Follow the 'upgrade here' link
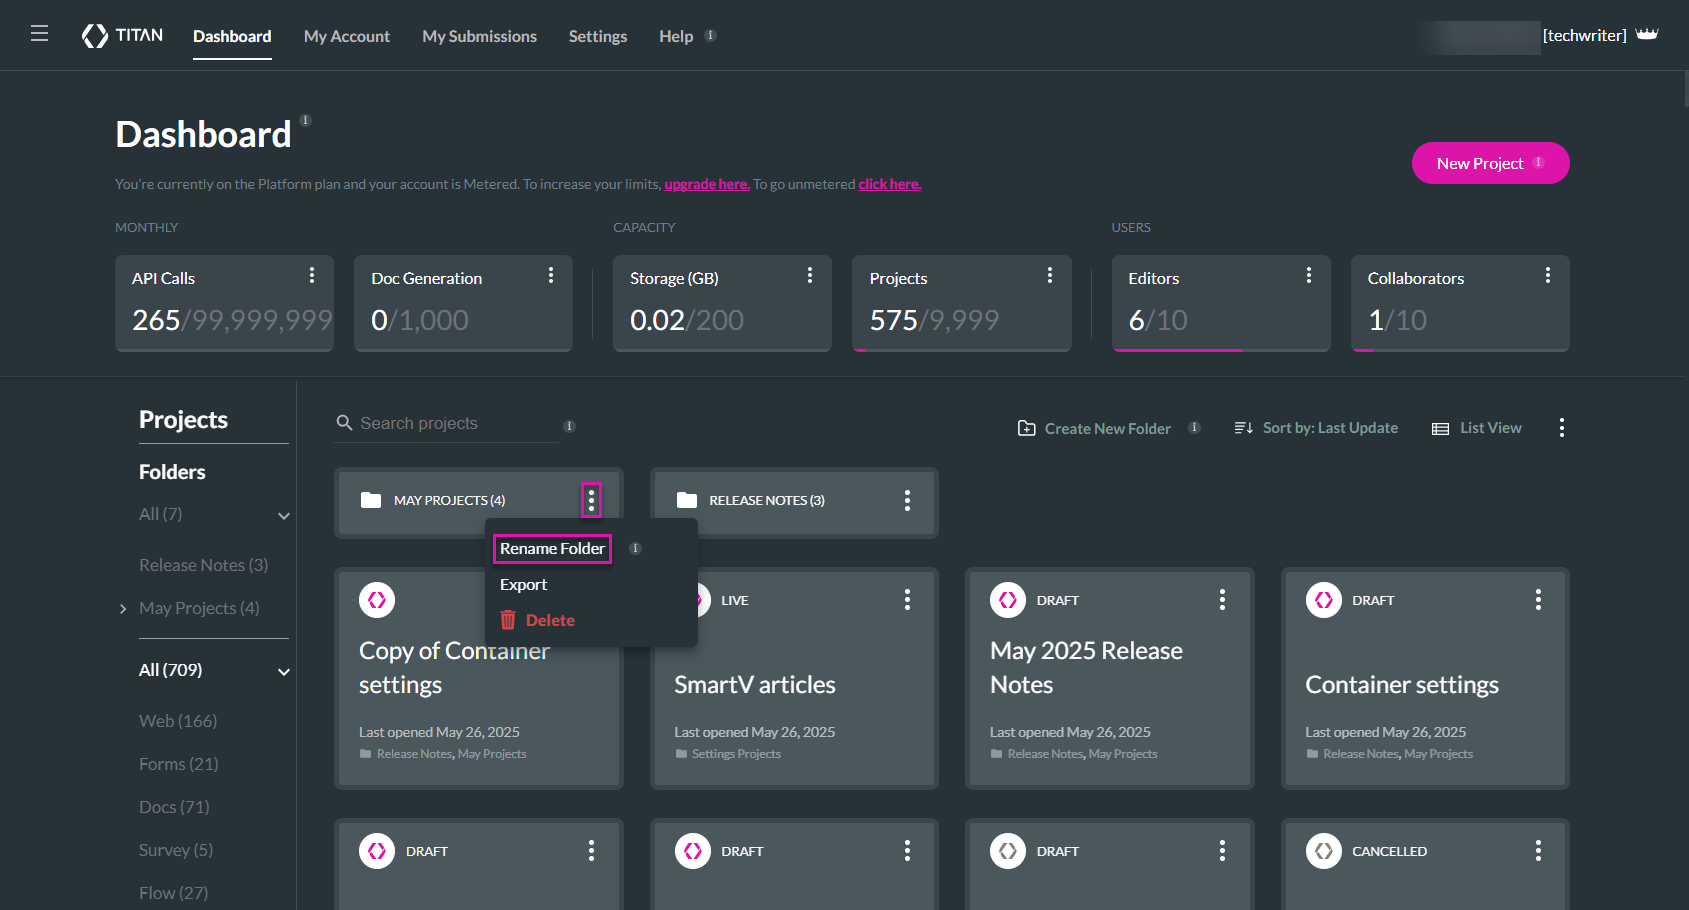Screen dimensions: 1689x910 coord(706,184)
